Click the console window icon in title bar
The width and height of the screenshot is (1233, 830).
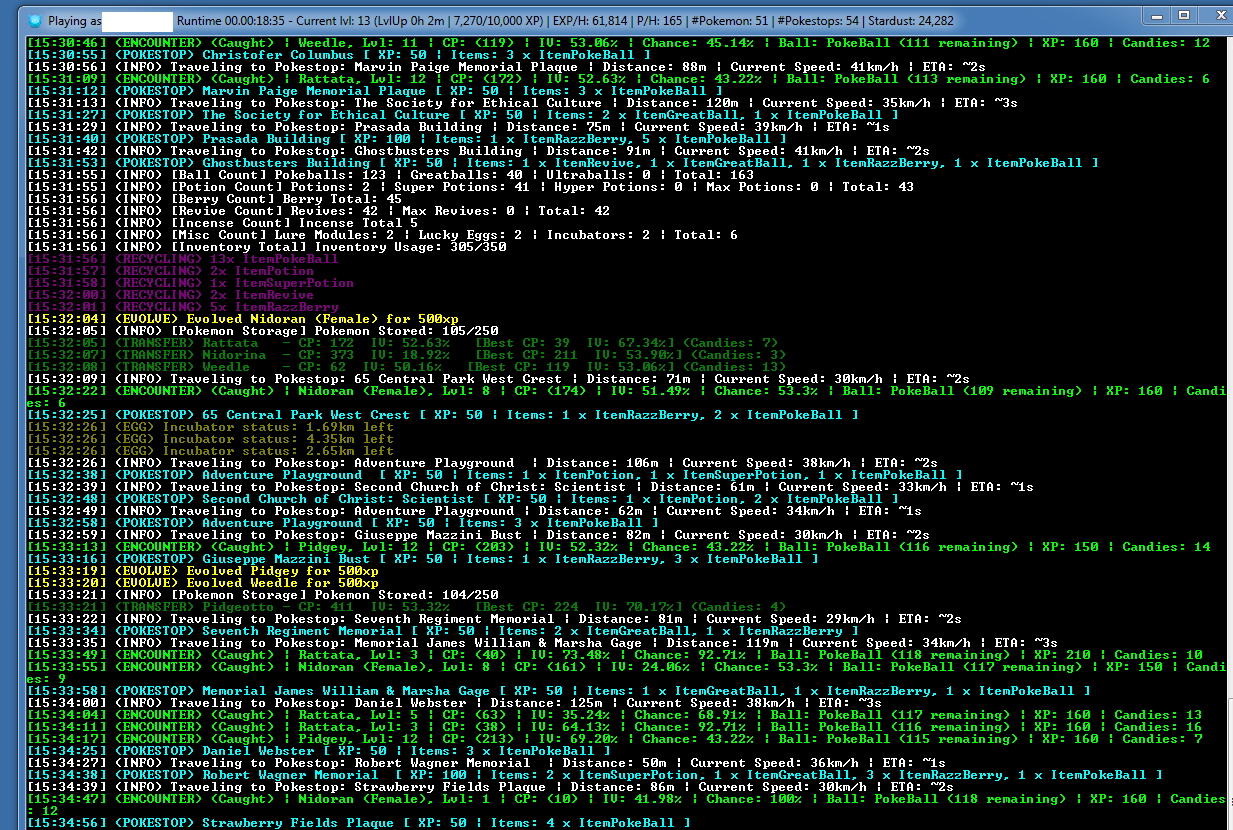[36, 20]
